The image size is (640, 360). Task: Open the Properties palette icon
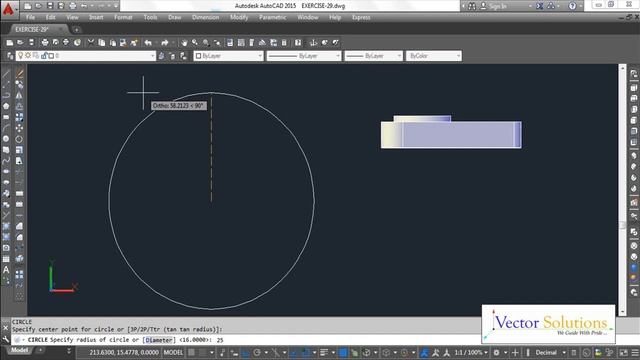pos(230,42)
